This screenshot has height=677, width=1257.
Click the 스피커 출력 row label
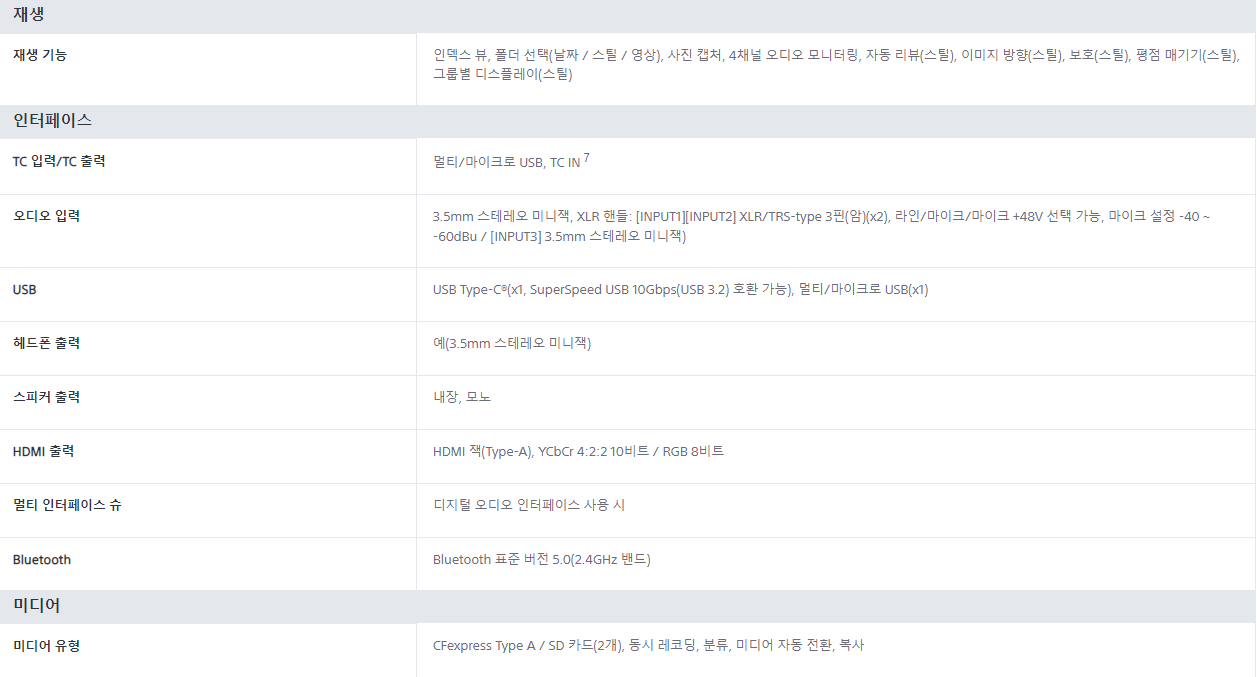pyautogui.click(x=46, y=397)
